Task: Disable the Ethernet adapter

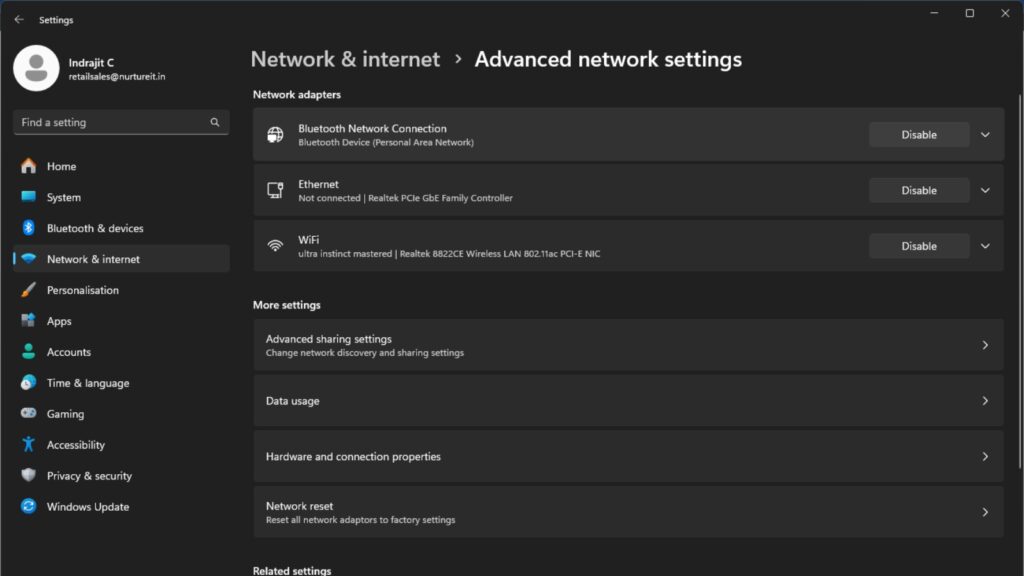Action: coord(918,190)
